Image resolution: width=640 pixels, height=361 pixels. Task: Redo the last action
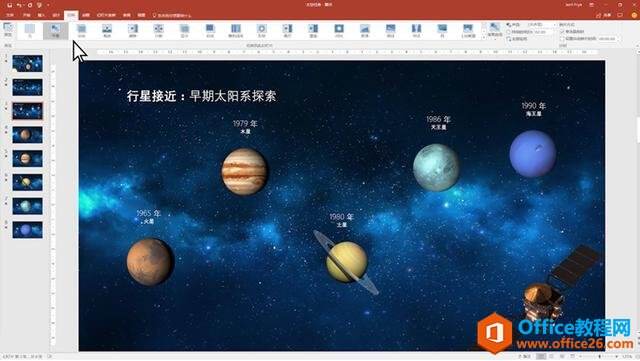tap(29, 5)
